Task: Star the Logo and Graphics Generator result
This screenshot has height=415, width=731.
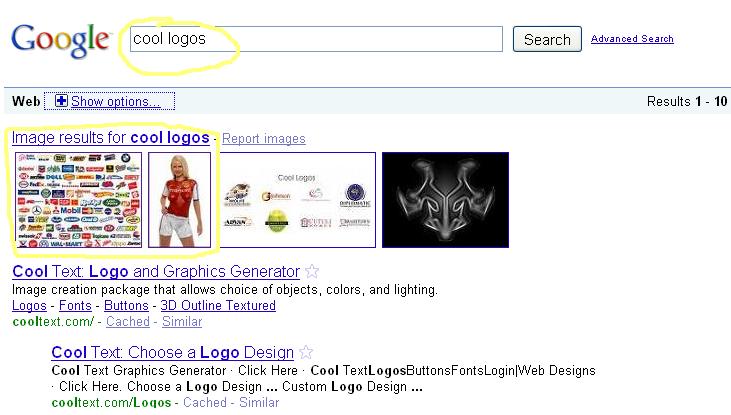Action: [x=312, y=272]
